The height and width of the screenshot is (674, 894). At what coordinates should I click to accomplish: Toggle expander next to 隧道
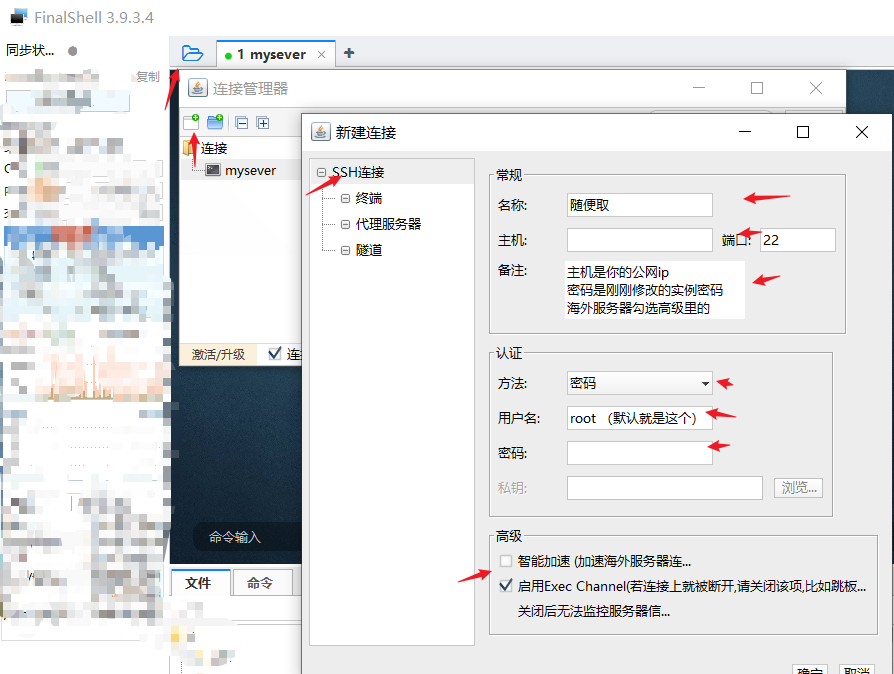coord(345,250)
